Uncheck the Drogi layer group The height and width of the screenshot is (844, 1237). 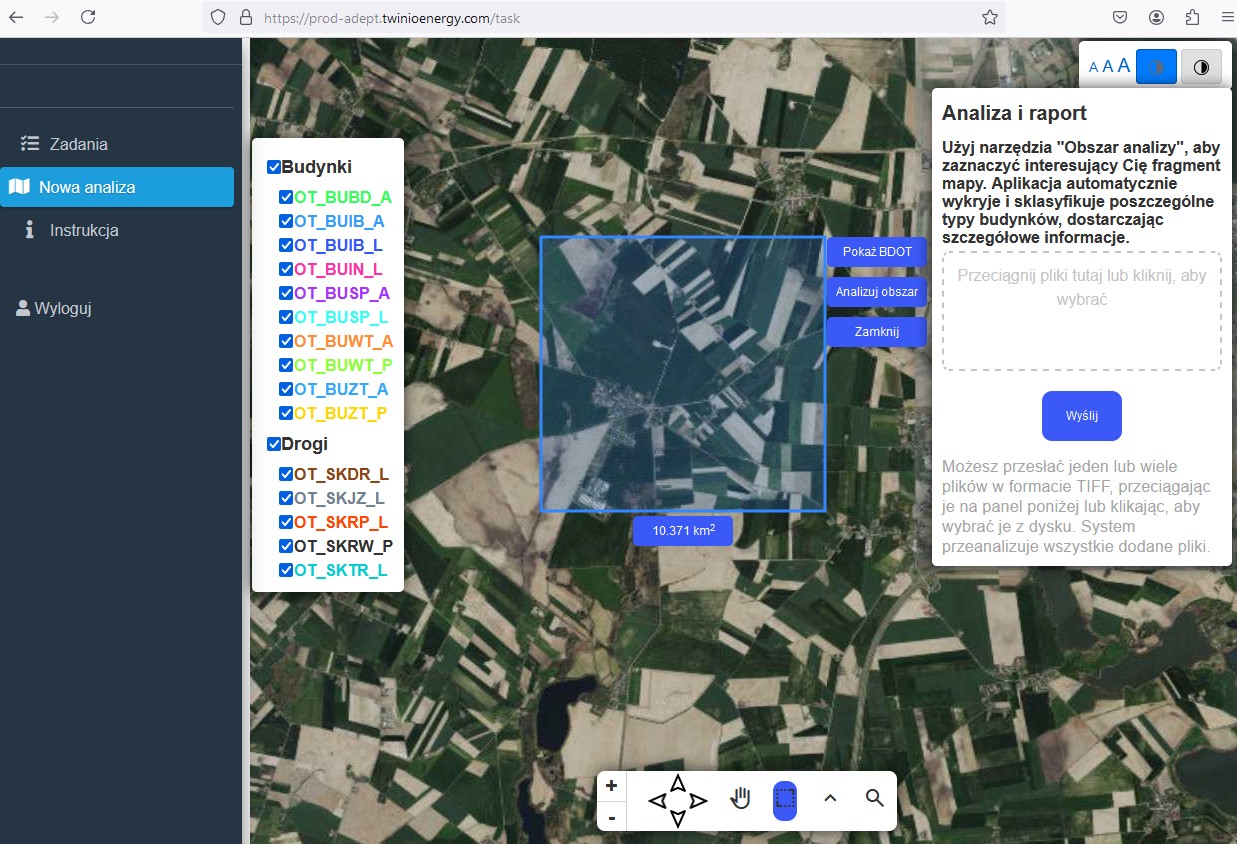click(x=274, y=444)
